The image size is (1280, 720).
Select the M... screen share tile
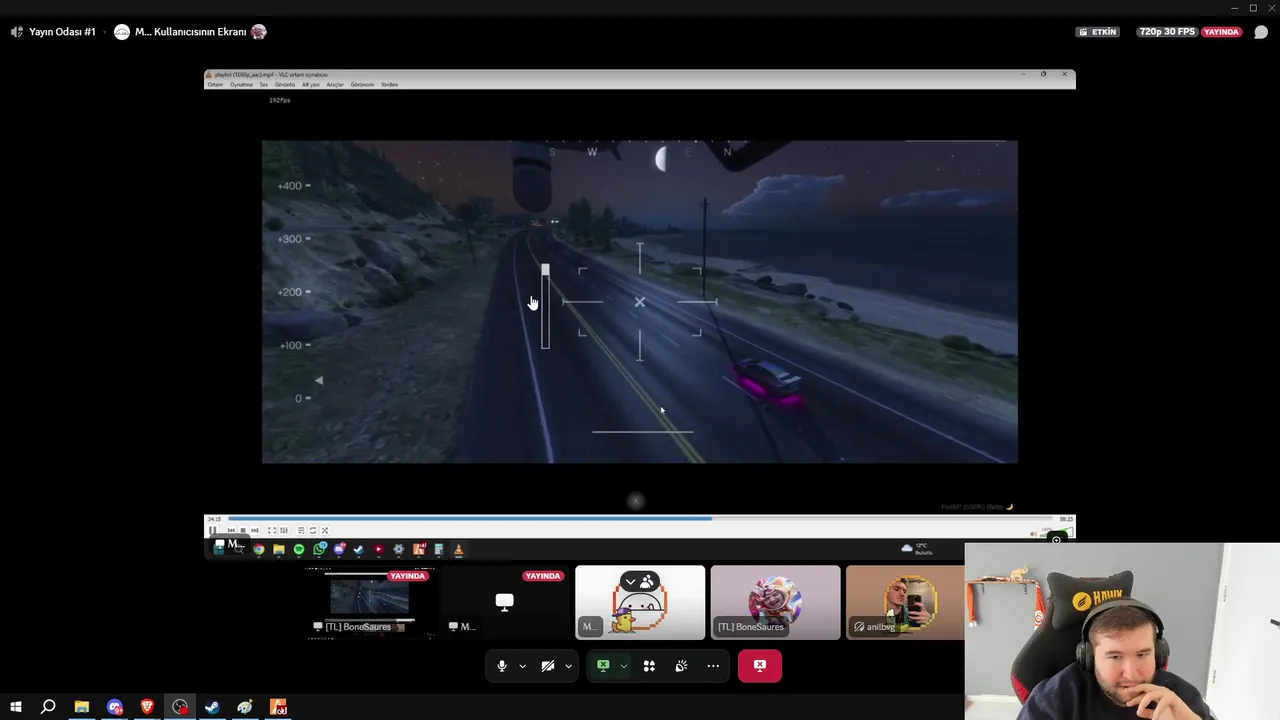point(505,602)
